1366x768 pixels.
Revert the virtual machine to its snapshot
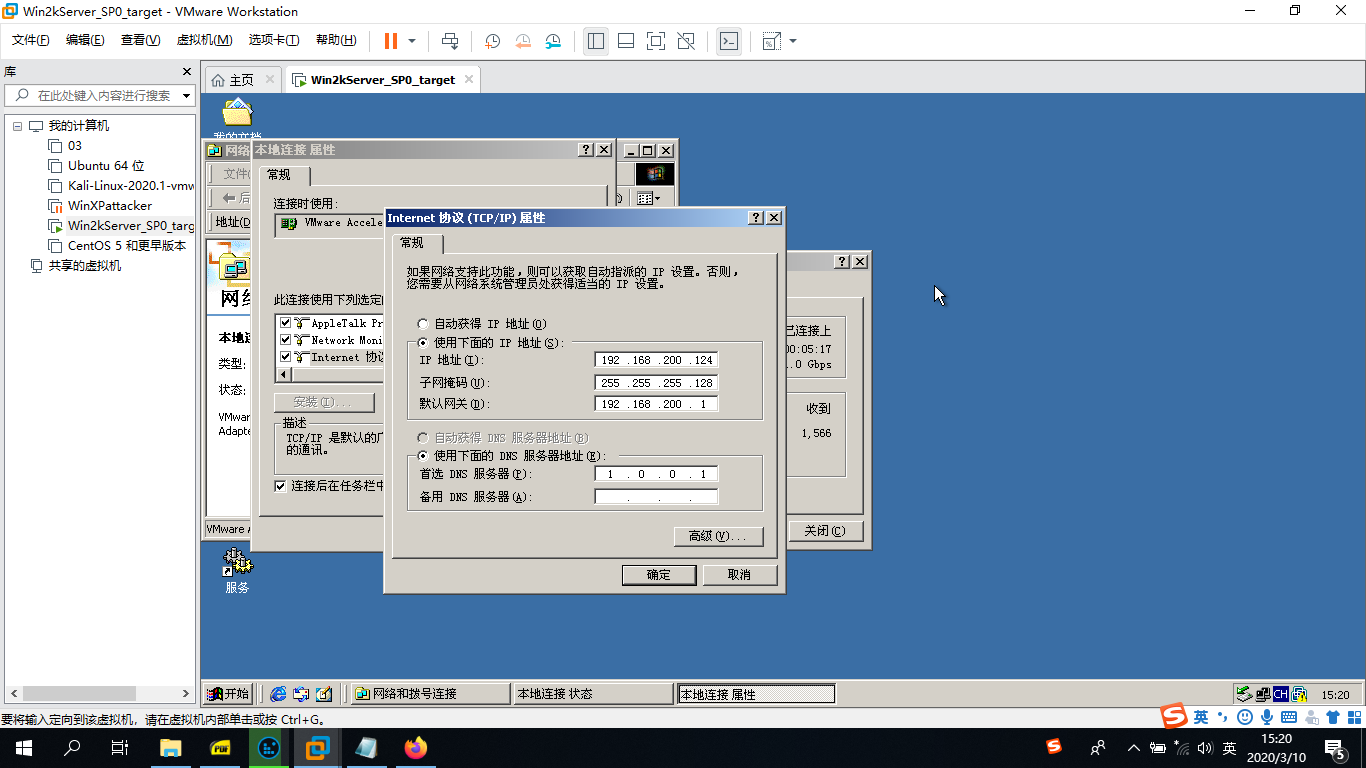tap(523, 41)
